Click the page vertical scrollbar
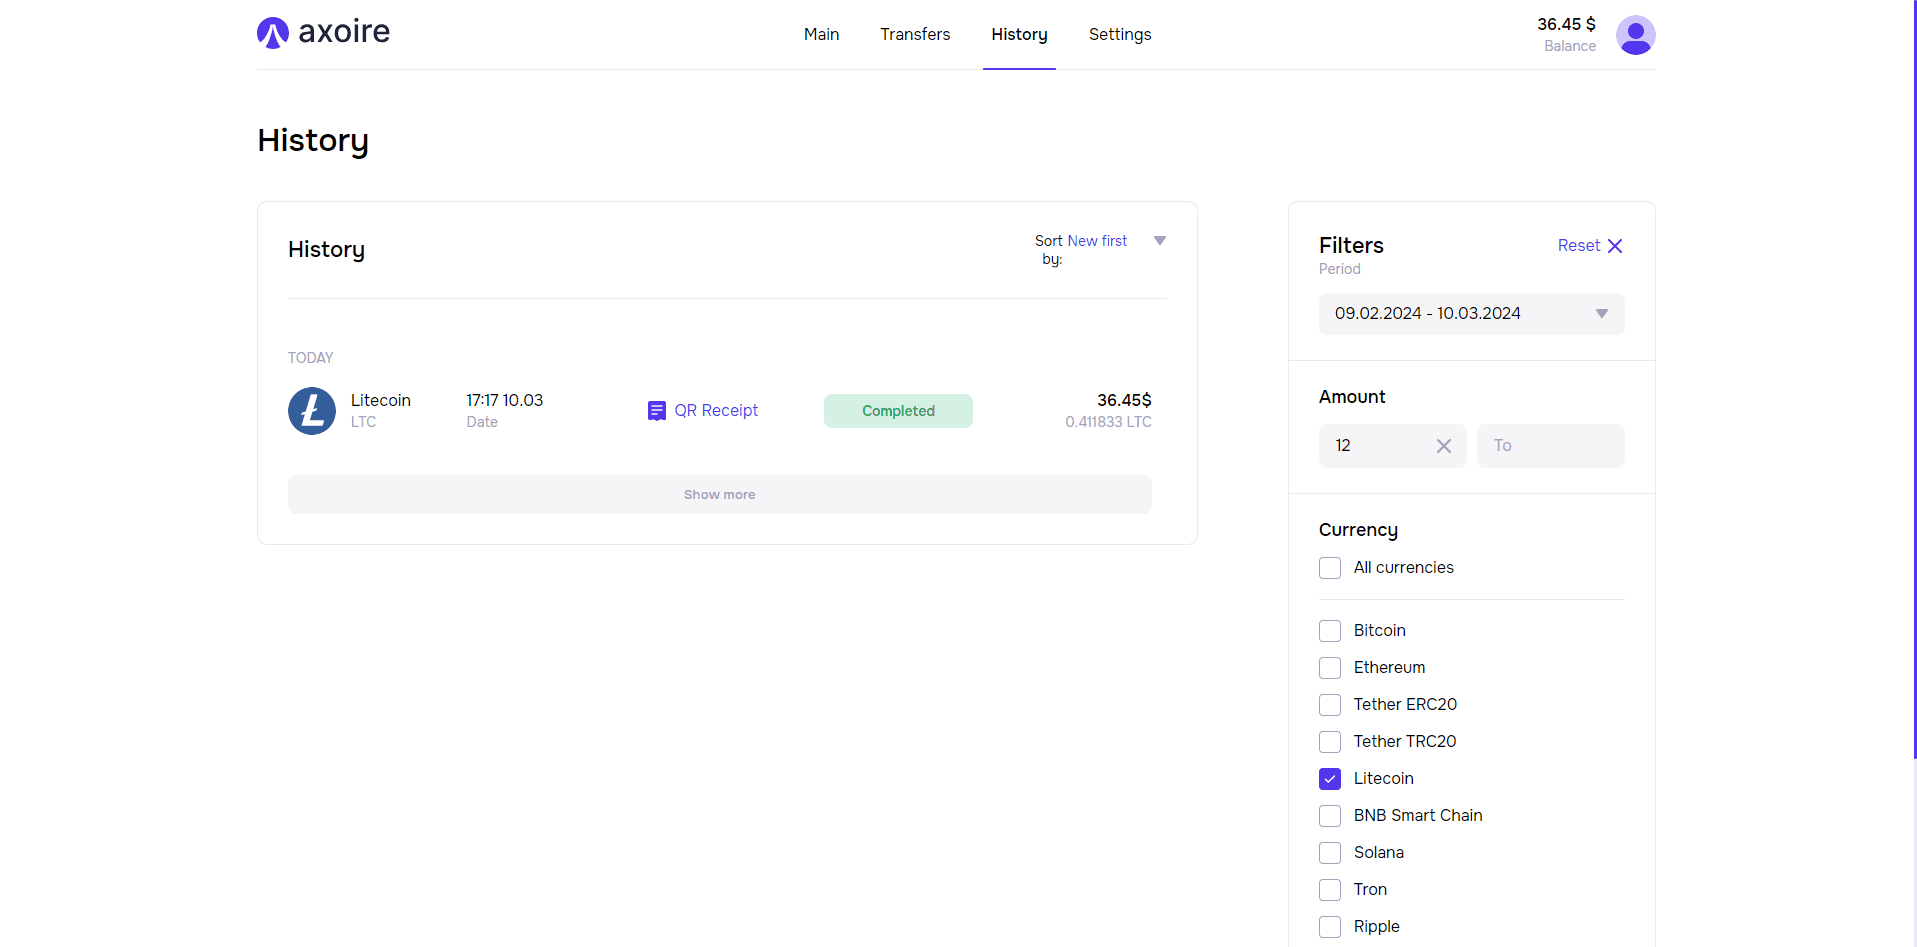The image size is (1917, 947). tap(1914, 380)
